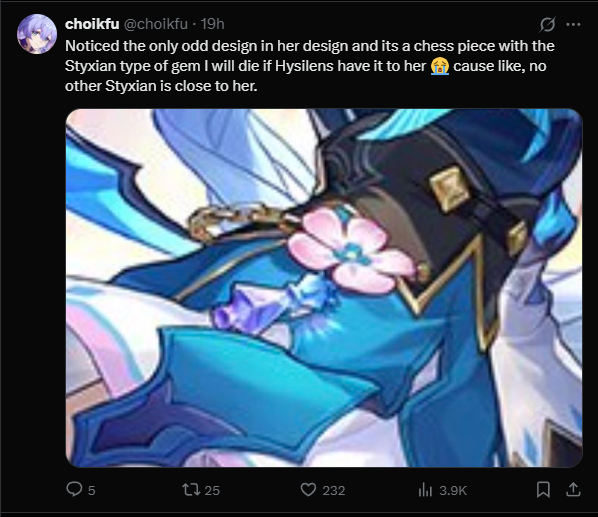Open the attached character artwork image
The image size is (598, 517).
click(x=324, y=288)
